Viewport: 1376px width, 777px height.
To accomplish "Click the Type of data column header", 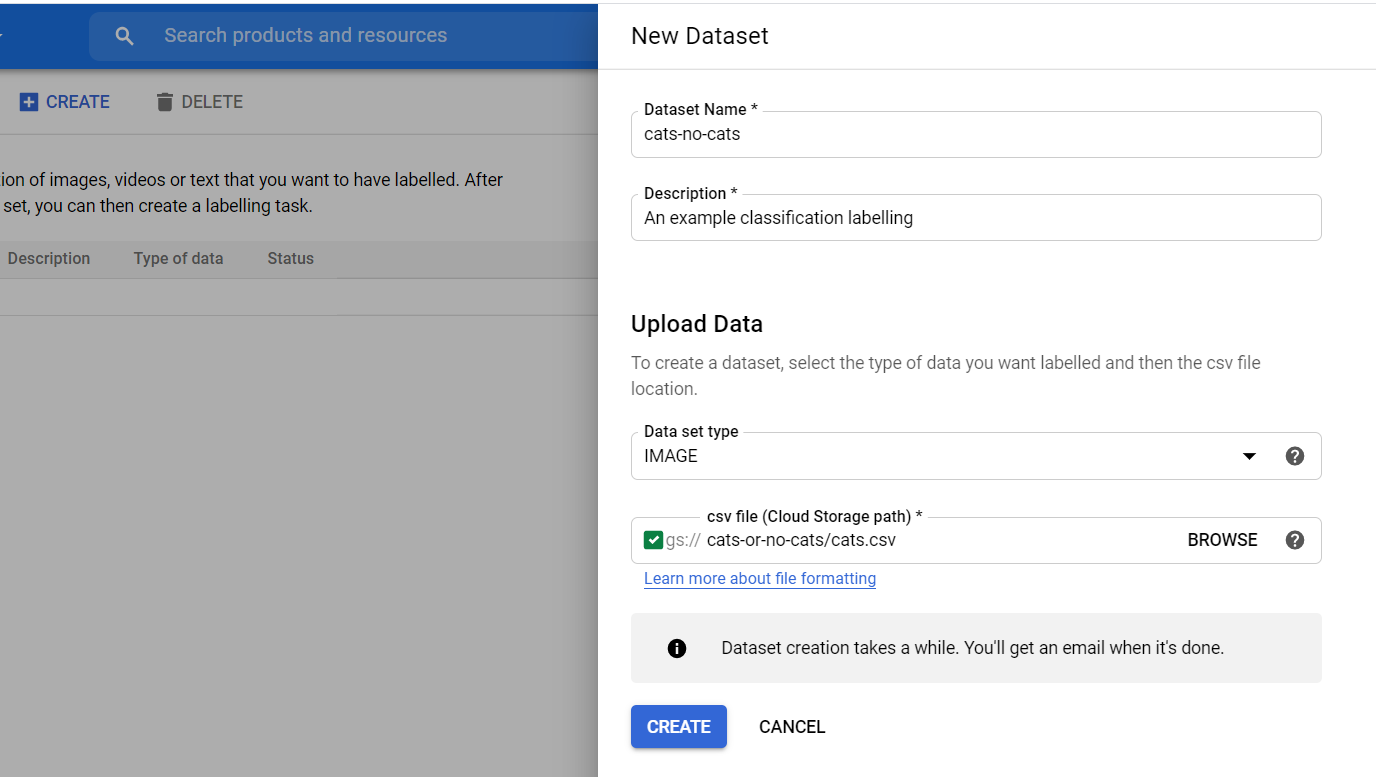I will point(178,258).
